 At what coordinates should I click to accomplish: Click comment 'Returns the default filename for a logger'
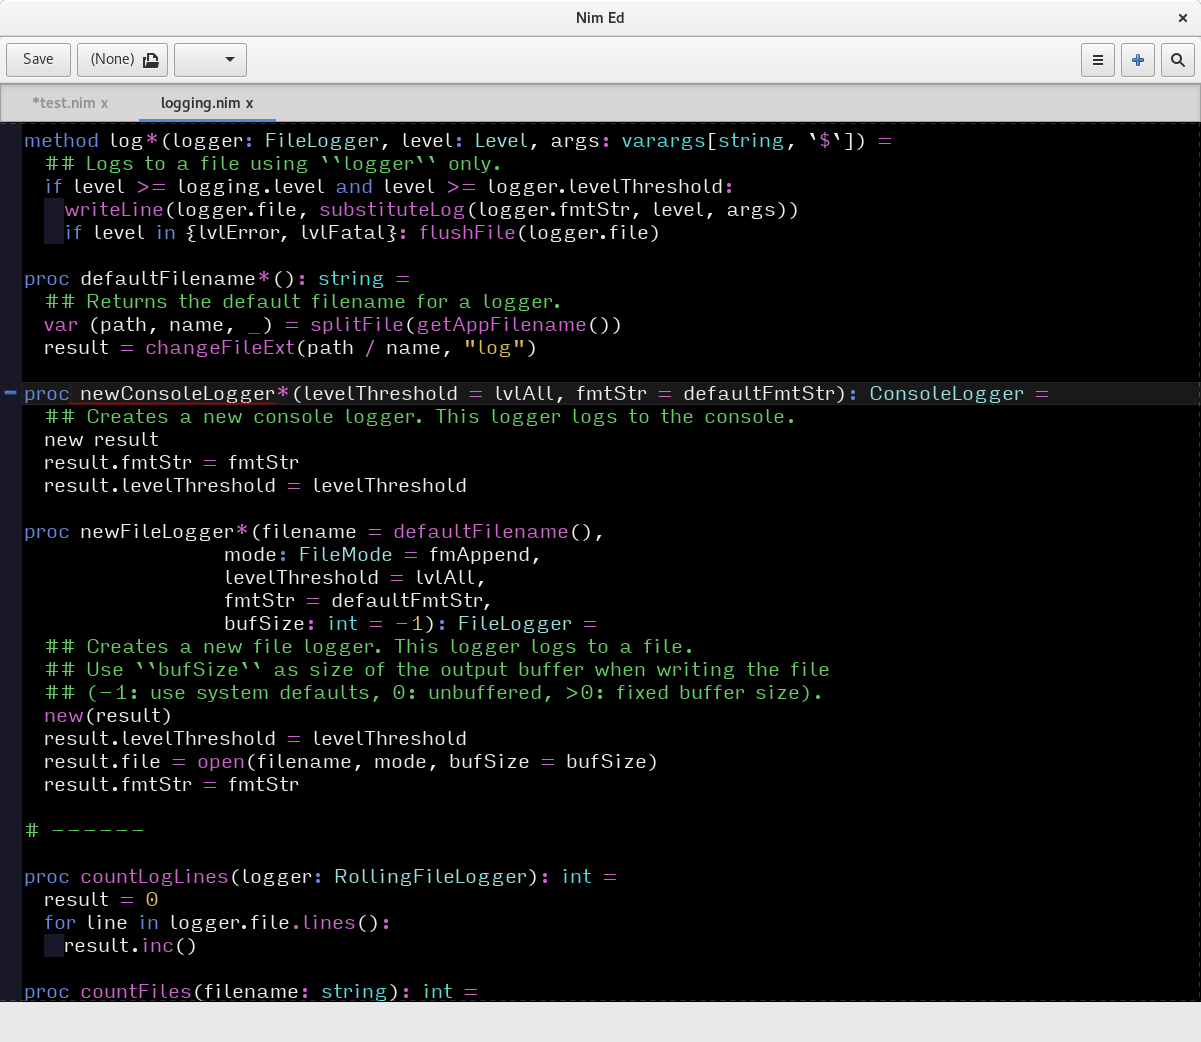(323, 302)
